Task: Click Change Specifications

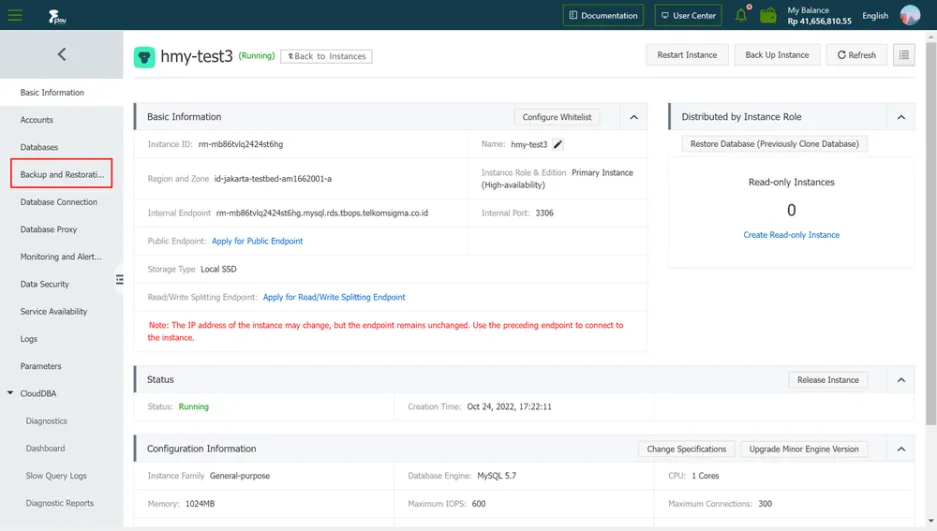Action: click(687, 449)
